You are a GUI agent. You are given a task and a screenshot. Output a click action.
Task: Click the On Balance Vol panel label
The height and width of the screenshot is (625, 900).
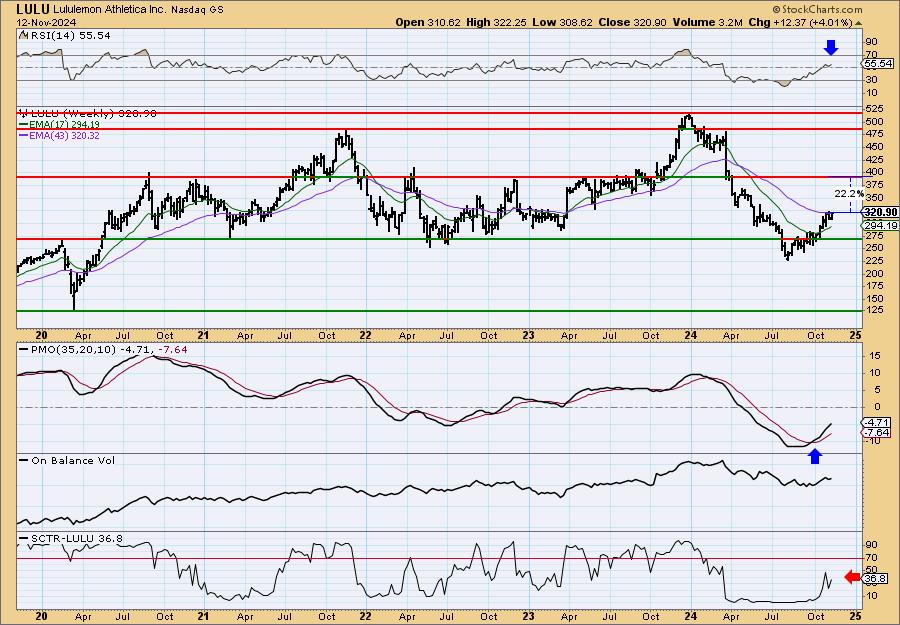coord(73,460)
